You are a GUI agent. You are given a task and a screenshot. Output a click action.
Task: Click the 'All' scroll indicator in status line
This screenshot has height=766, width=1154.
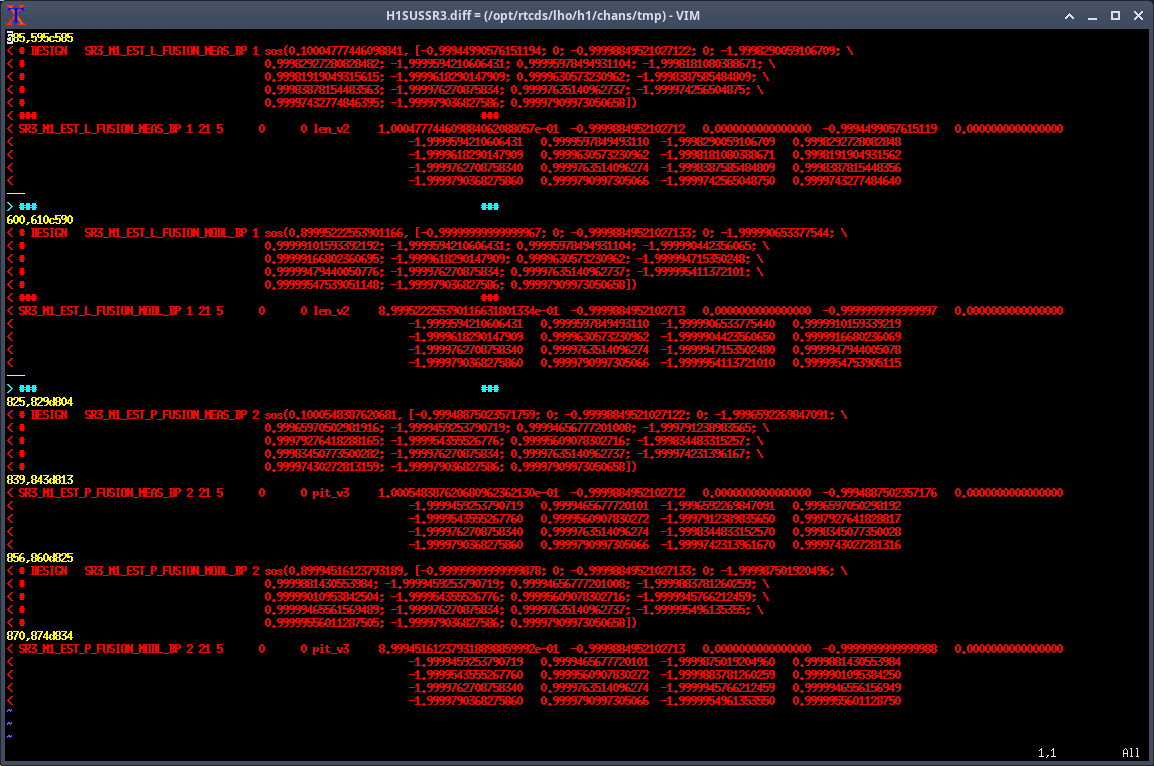tap(1131, 753)
